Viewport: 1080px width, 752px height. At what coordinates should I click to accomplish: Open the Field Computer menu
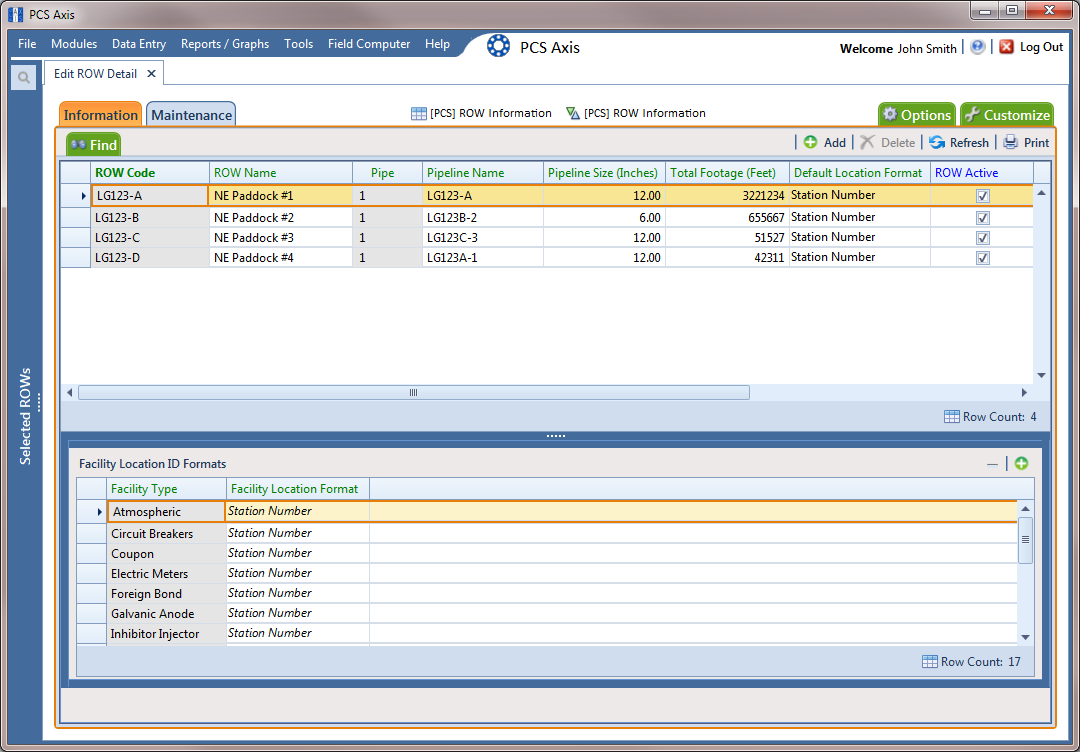coord(369,43)
